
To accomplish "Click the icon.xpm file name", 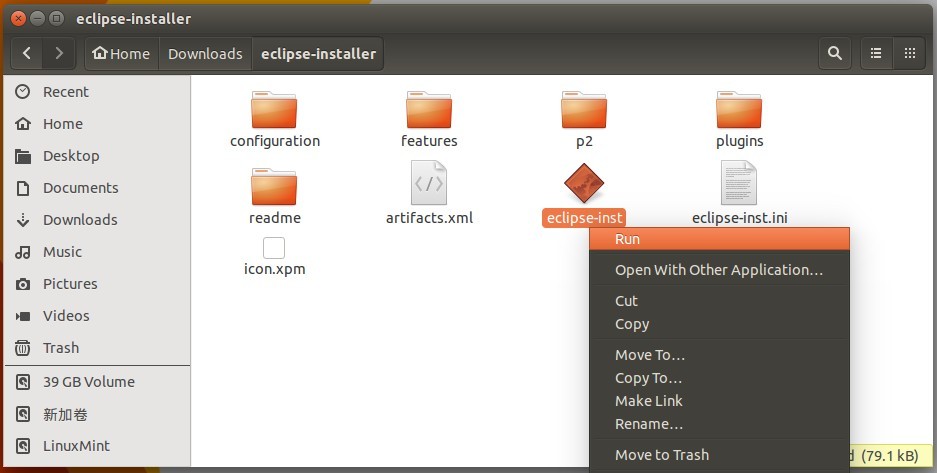I will coord(274,269).
